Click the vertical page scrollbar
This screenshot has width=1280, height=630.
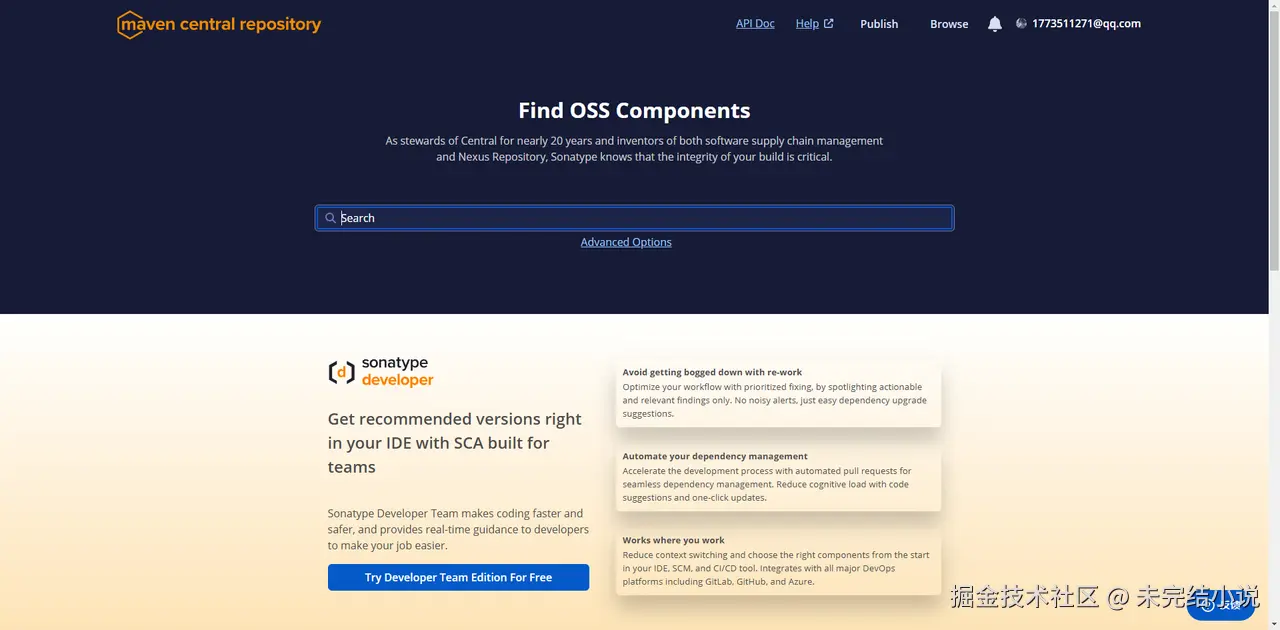[1274, 140]
